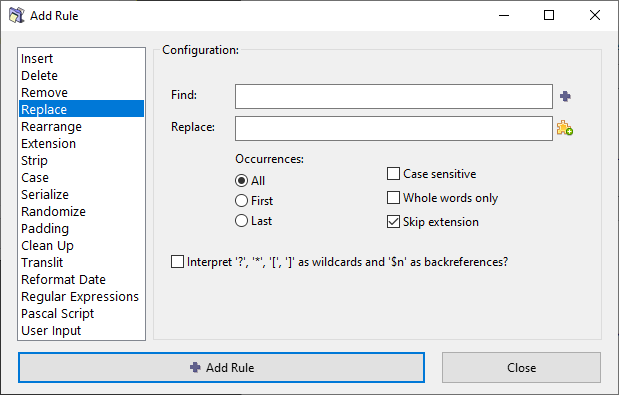
Task: Select the Insert rule type
Action: pos(81,58)
